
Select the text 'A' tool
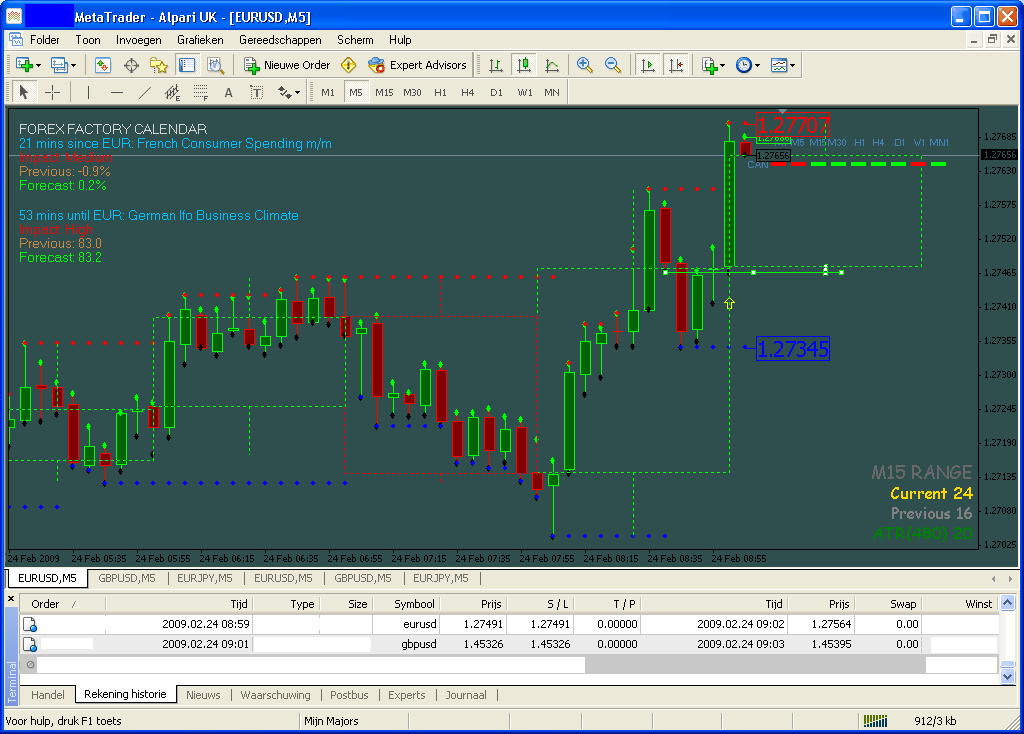(229, 93)
